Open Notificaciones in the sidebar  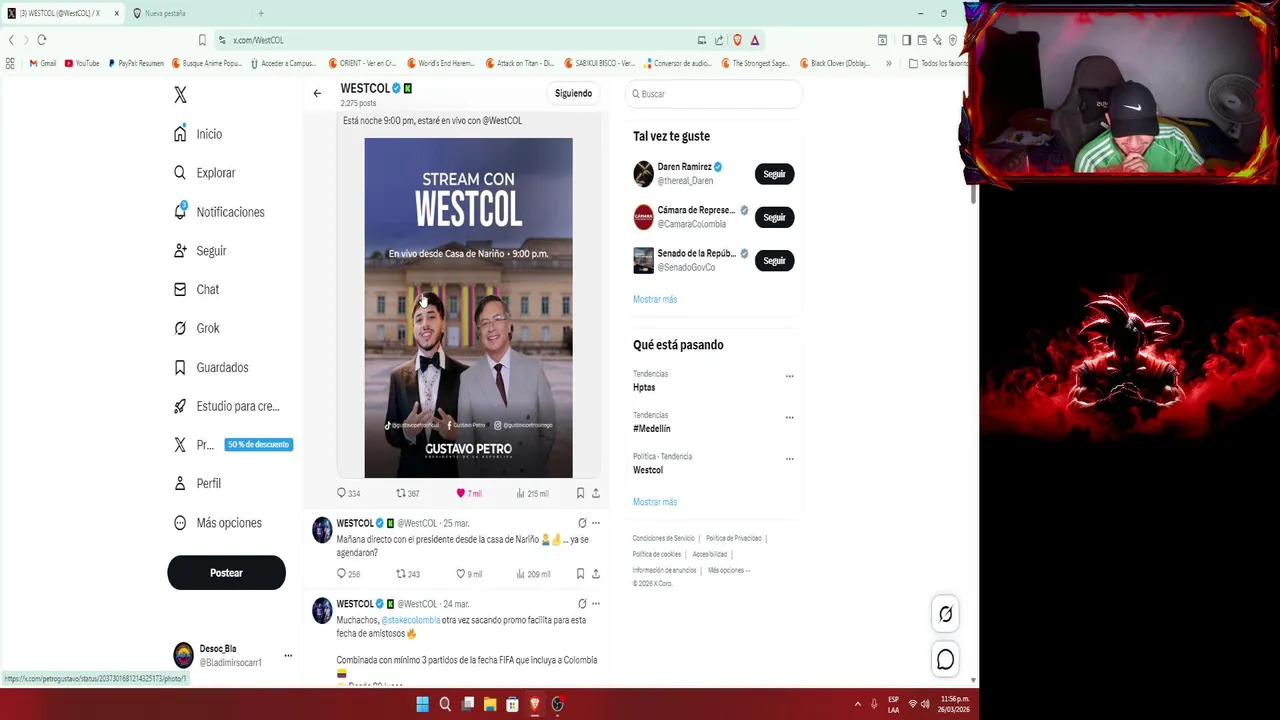(x=218, y=212)
